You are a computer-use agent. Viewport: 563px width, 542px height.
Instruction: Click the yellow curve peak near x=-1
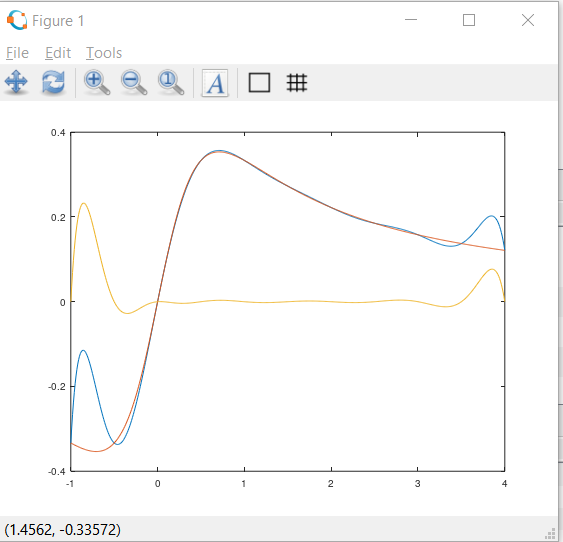[84, 204]
